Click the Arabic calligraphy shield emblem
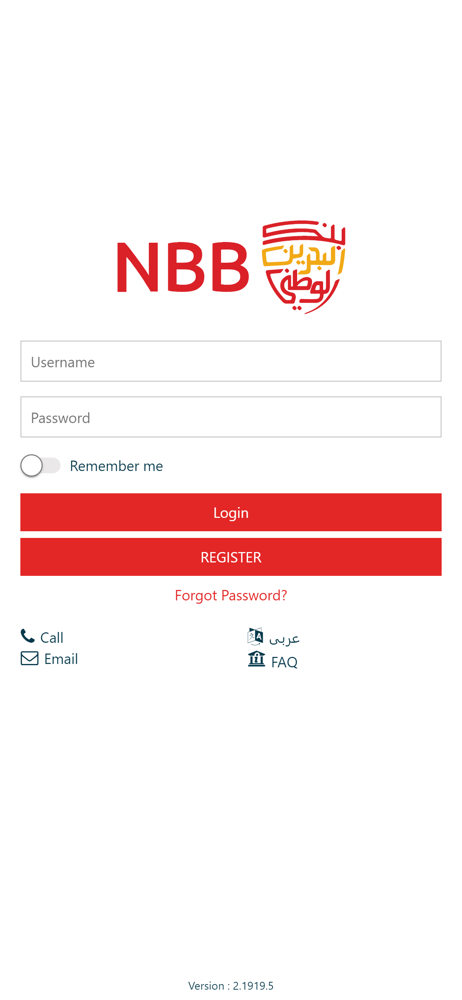This screenshot has width=462, height=1000. tap(304, 267)
